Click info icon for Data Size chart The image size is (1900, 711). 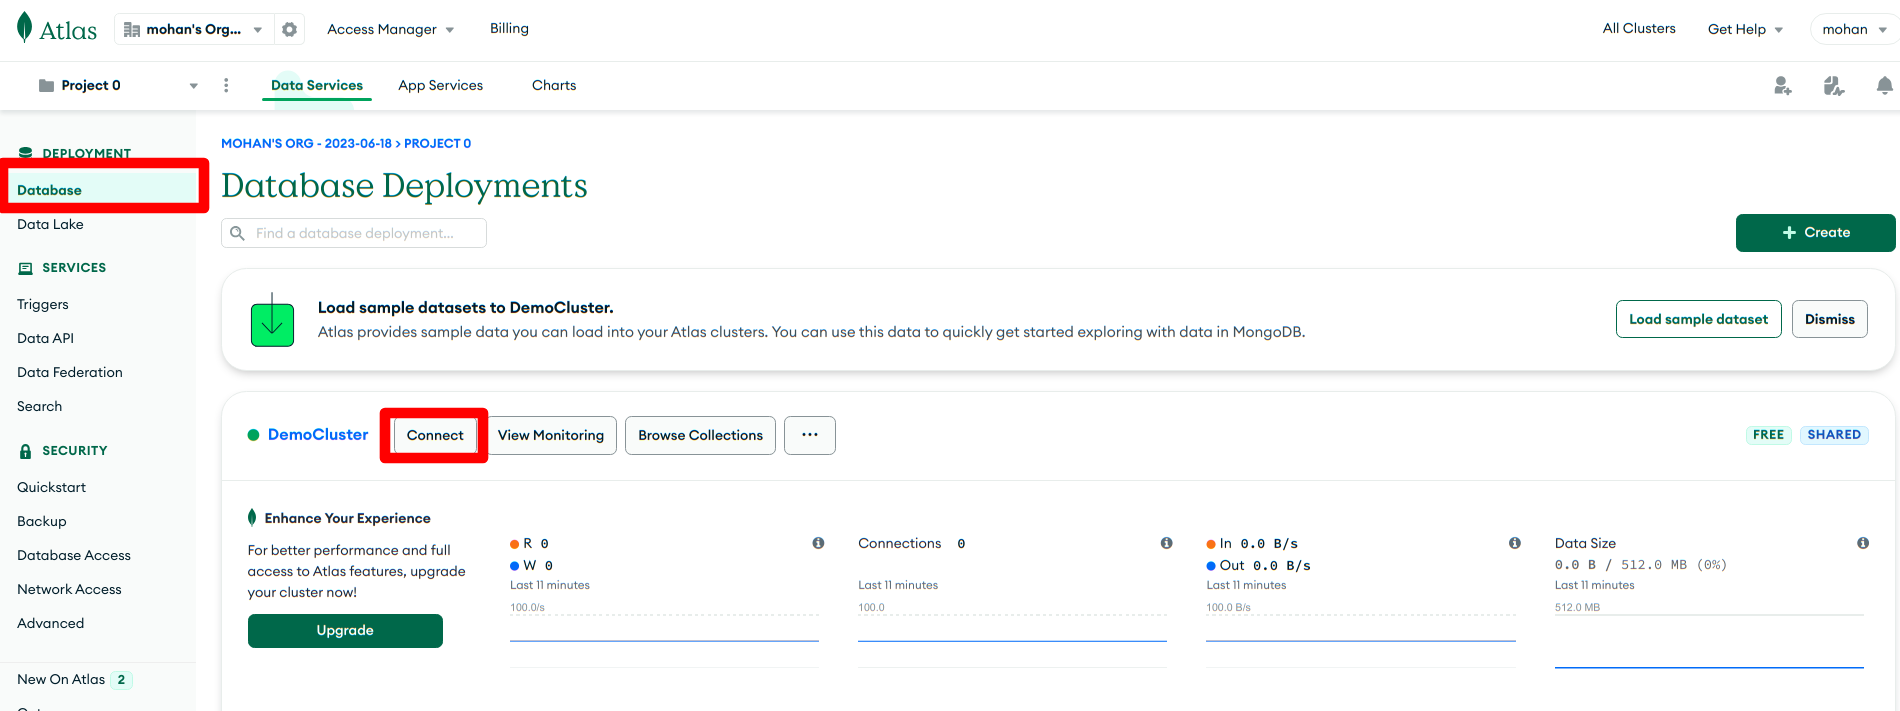point(1863,543)
